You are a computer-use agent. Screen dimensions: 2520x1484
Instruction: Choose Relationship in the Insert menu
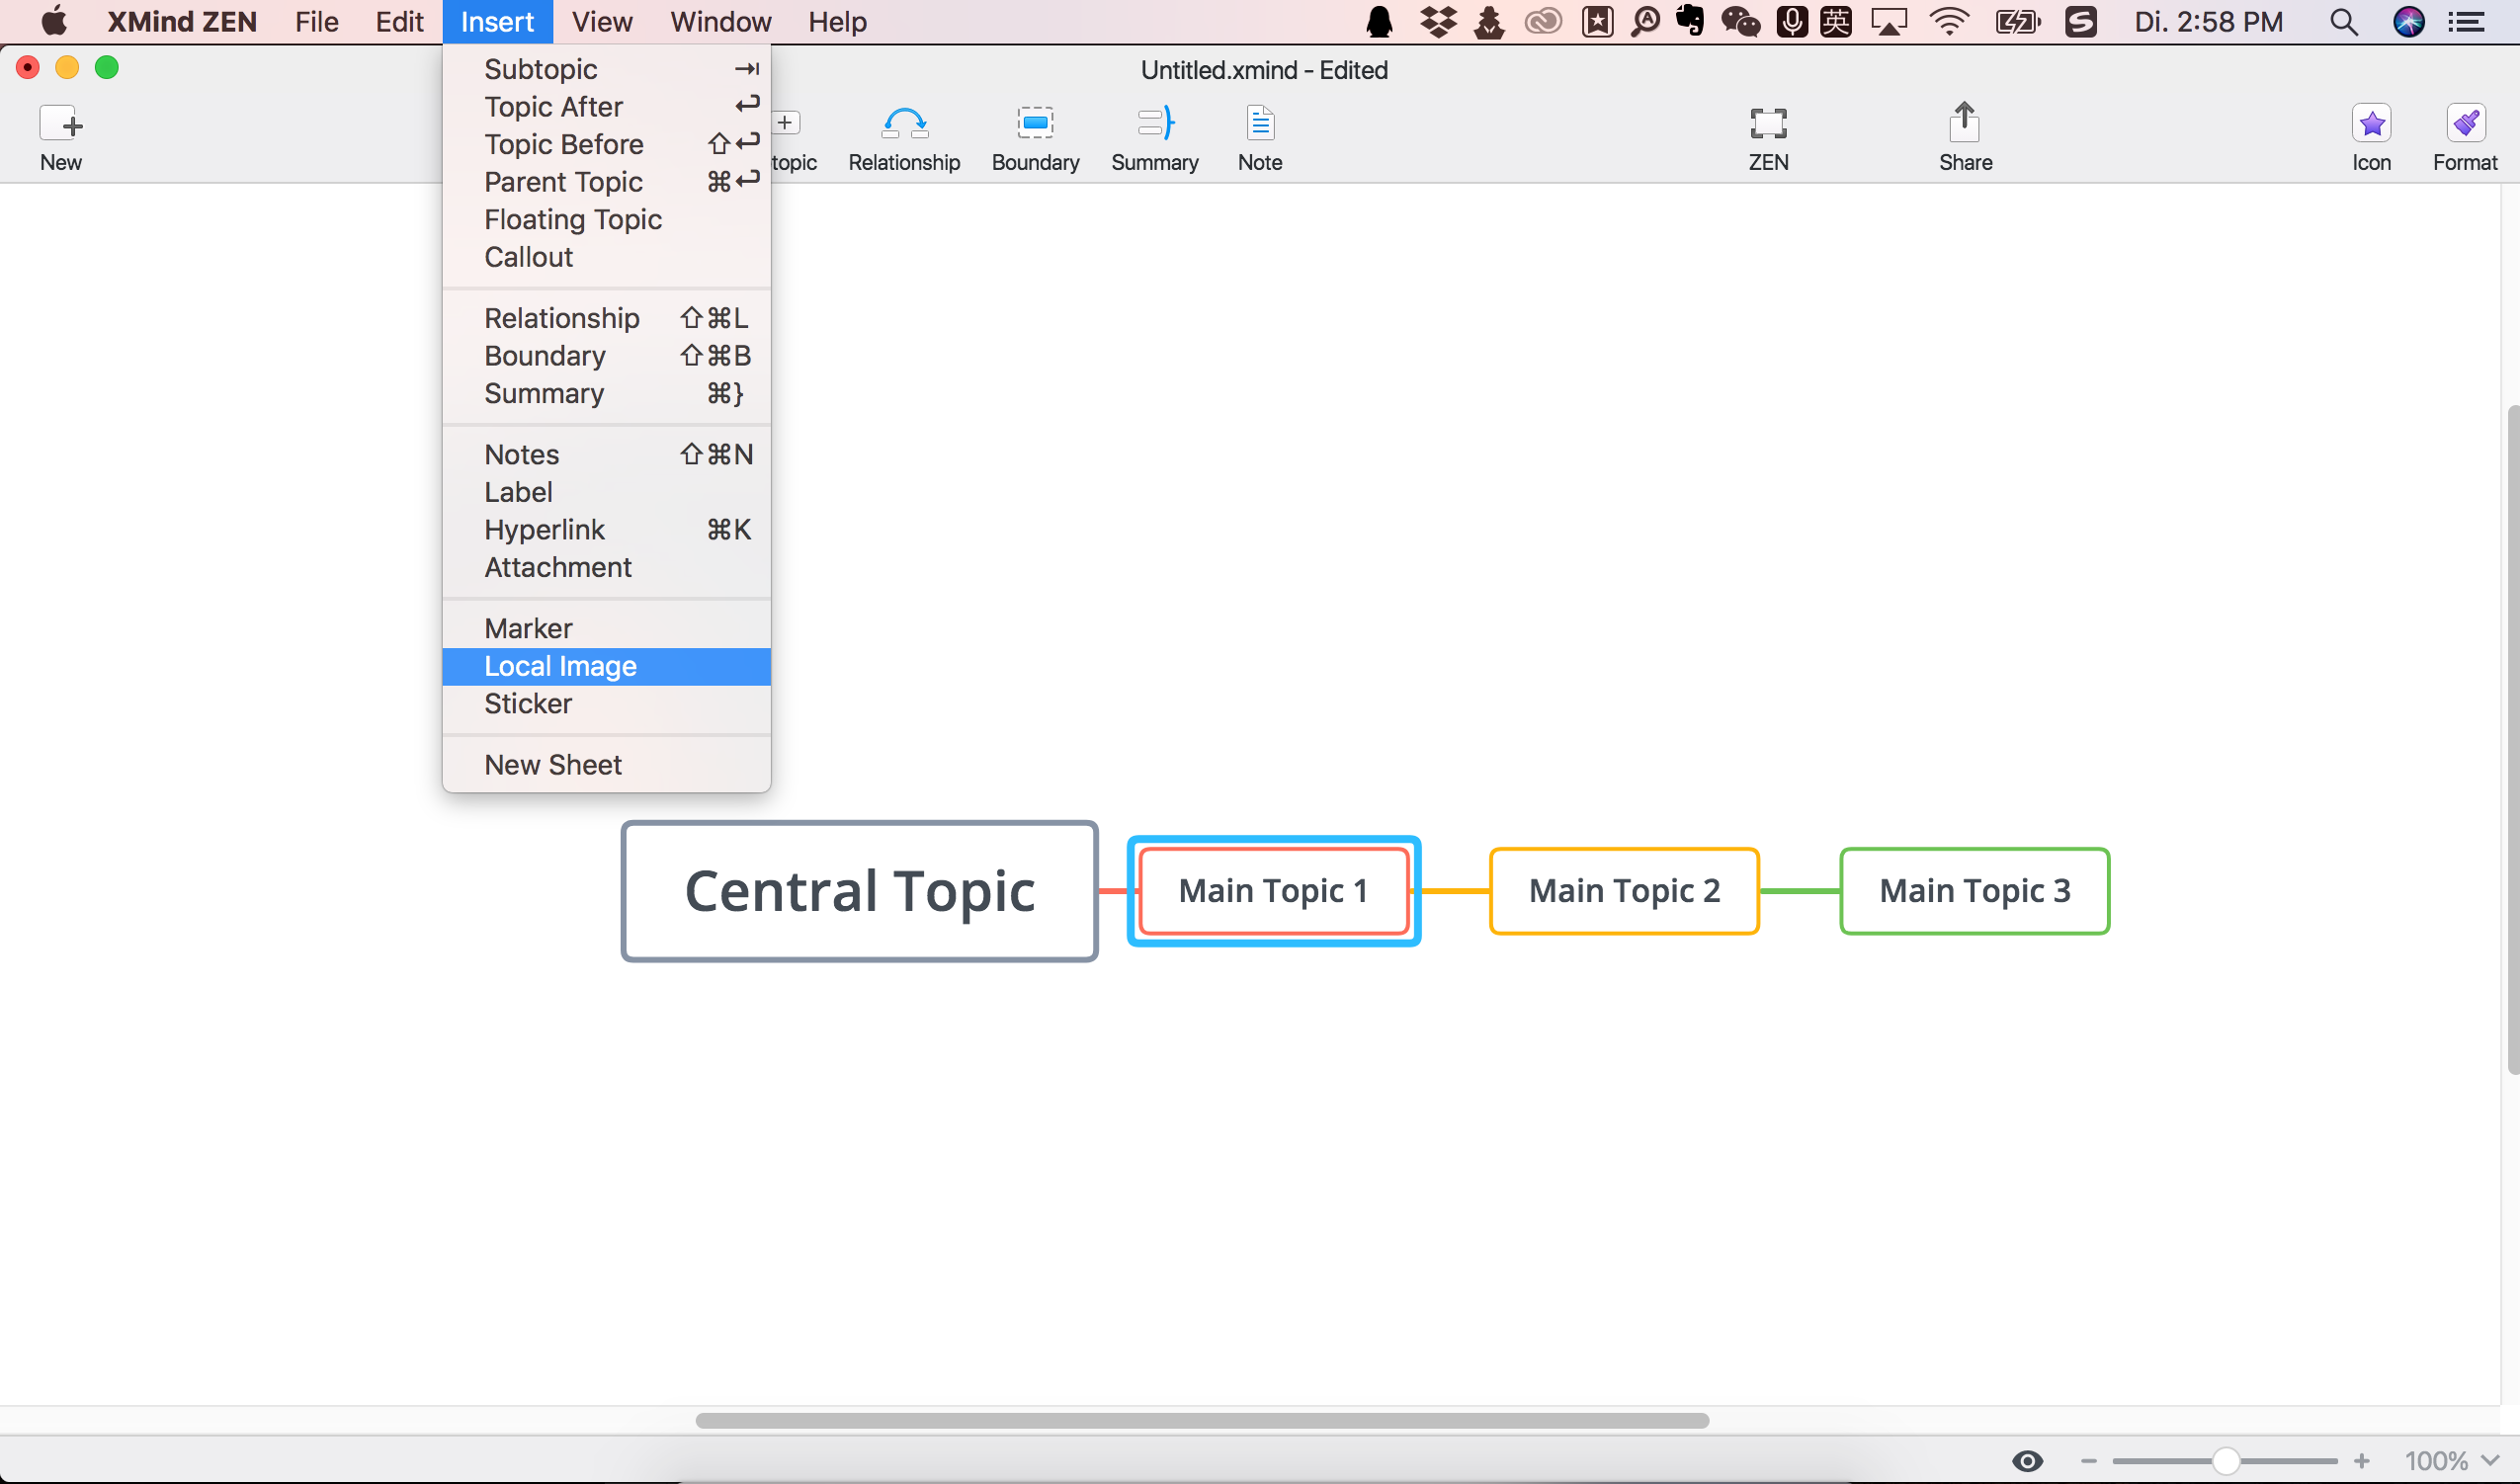(x=606, y=318)
